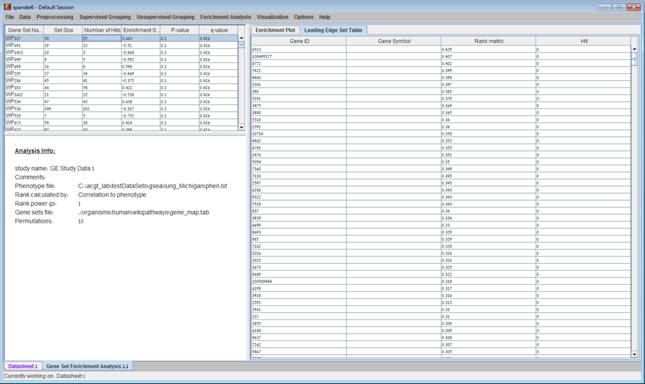The width and height of the screenshot is (645, 384).
Task: Select the Gene ID cell 10714
Action: [x=299, y=134]
